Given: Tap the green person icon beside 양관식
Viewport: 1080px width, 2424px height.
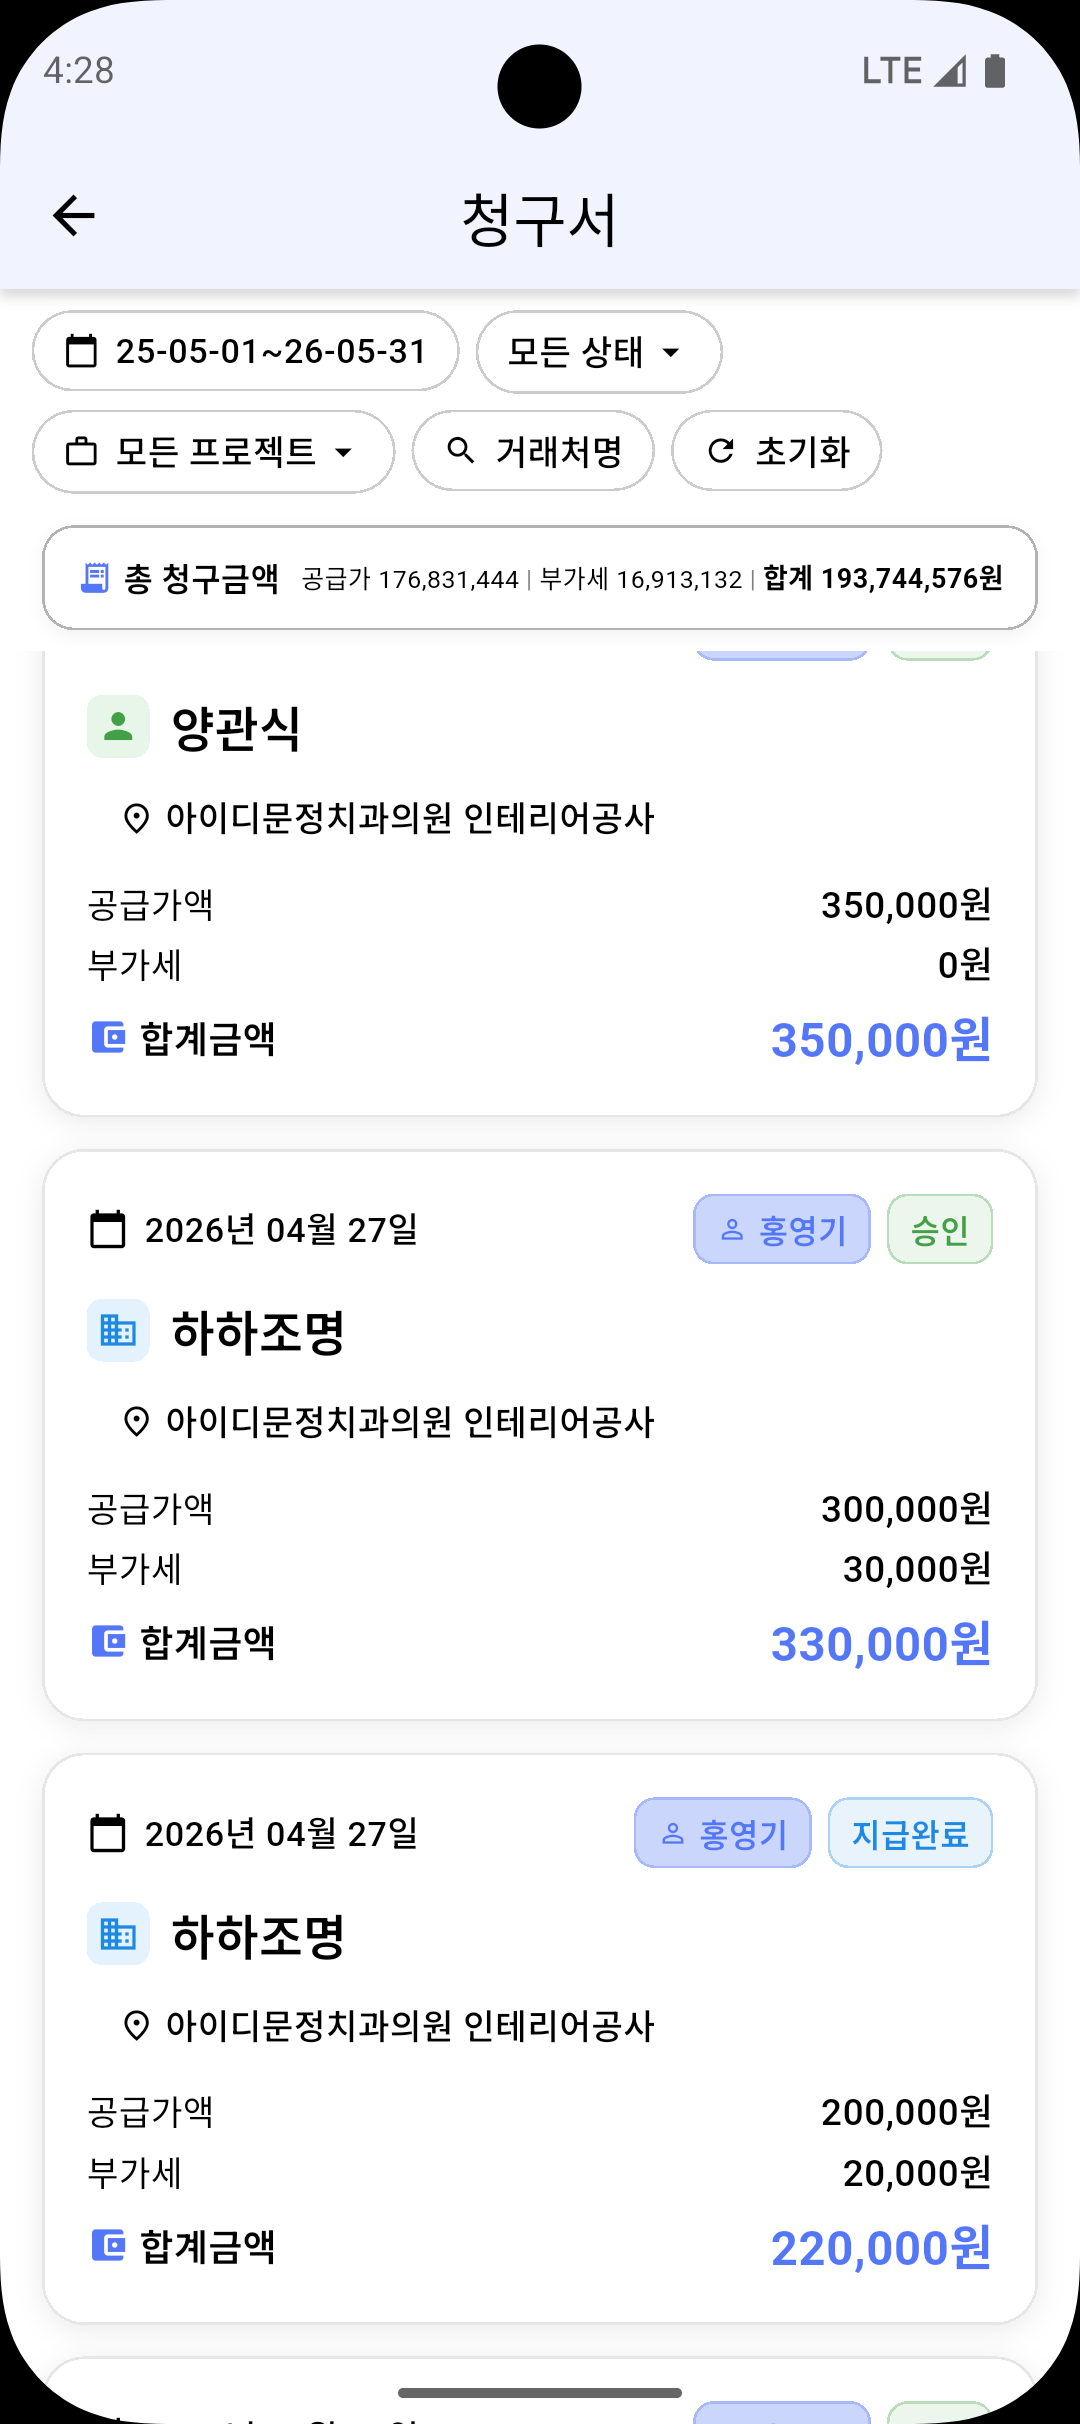Looking at the screenshot, I should click(x=118, y=726).
